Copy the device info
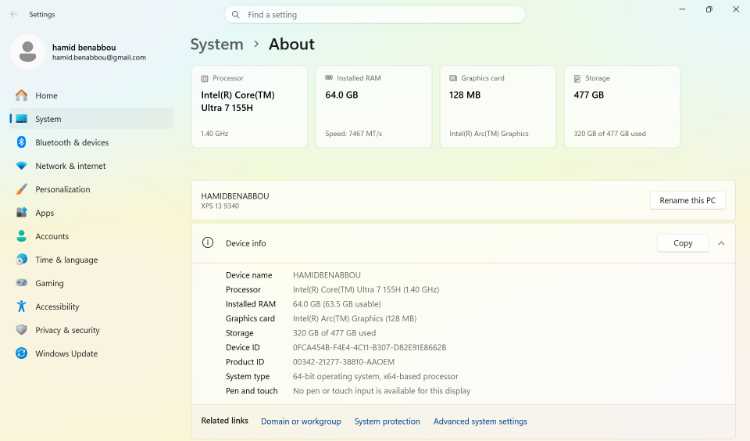Screen dimensions: 750x441 pyautogui.click(x=683, y=243)
